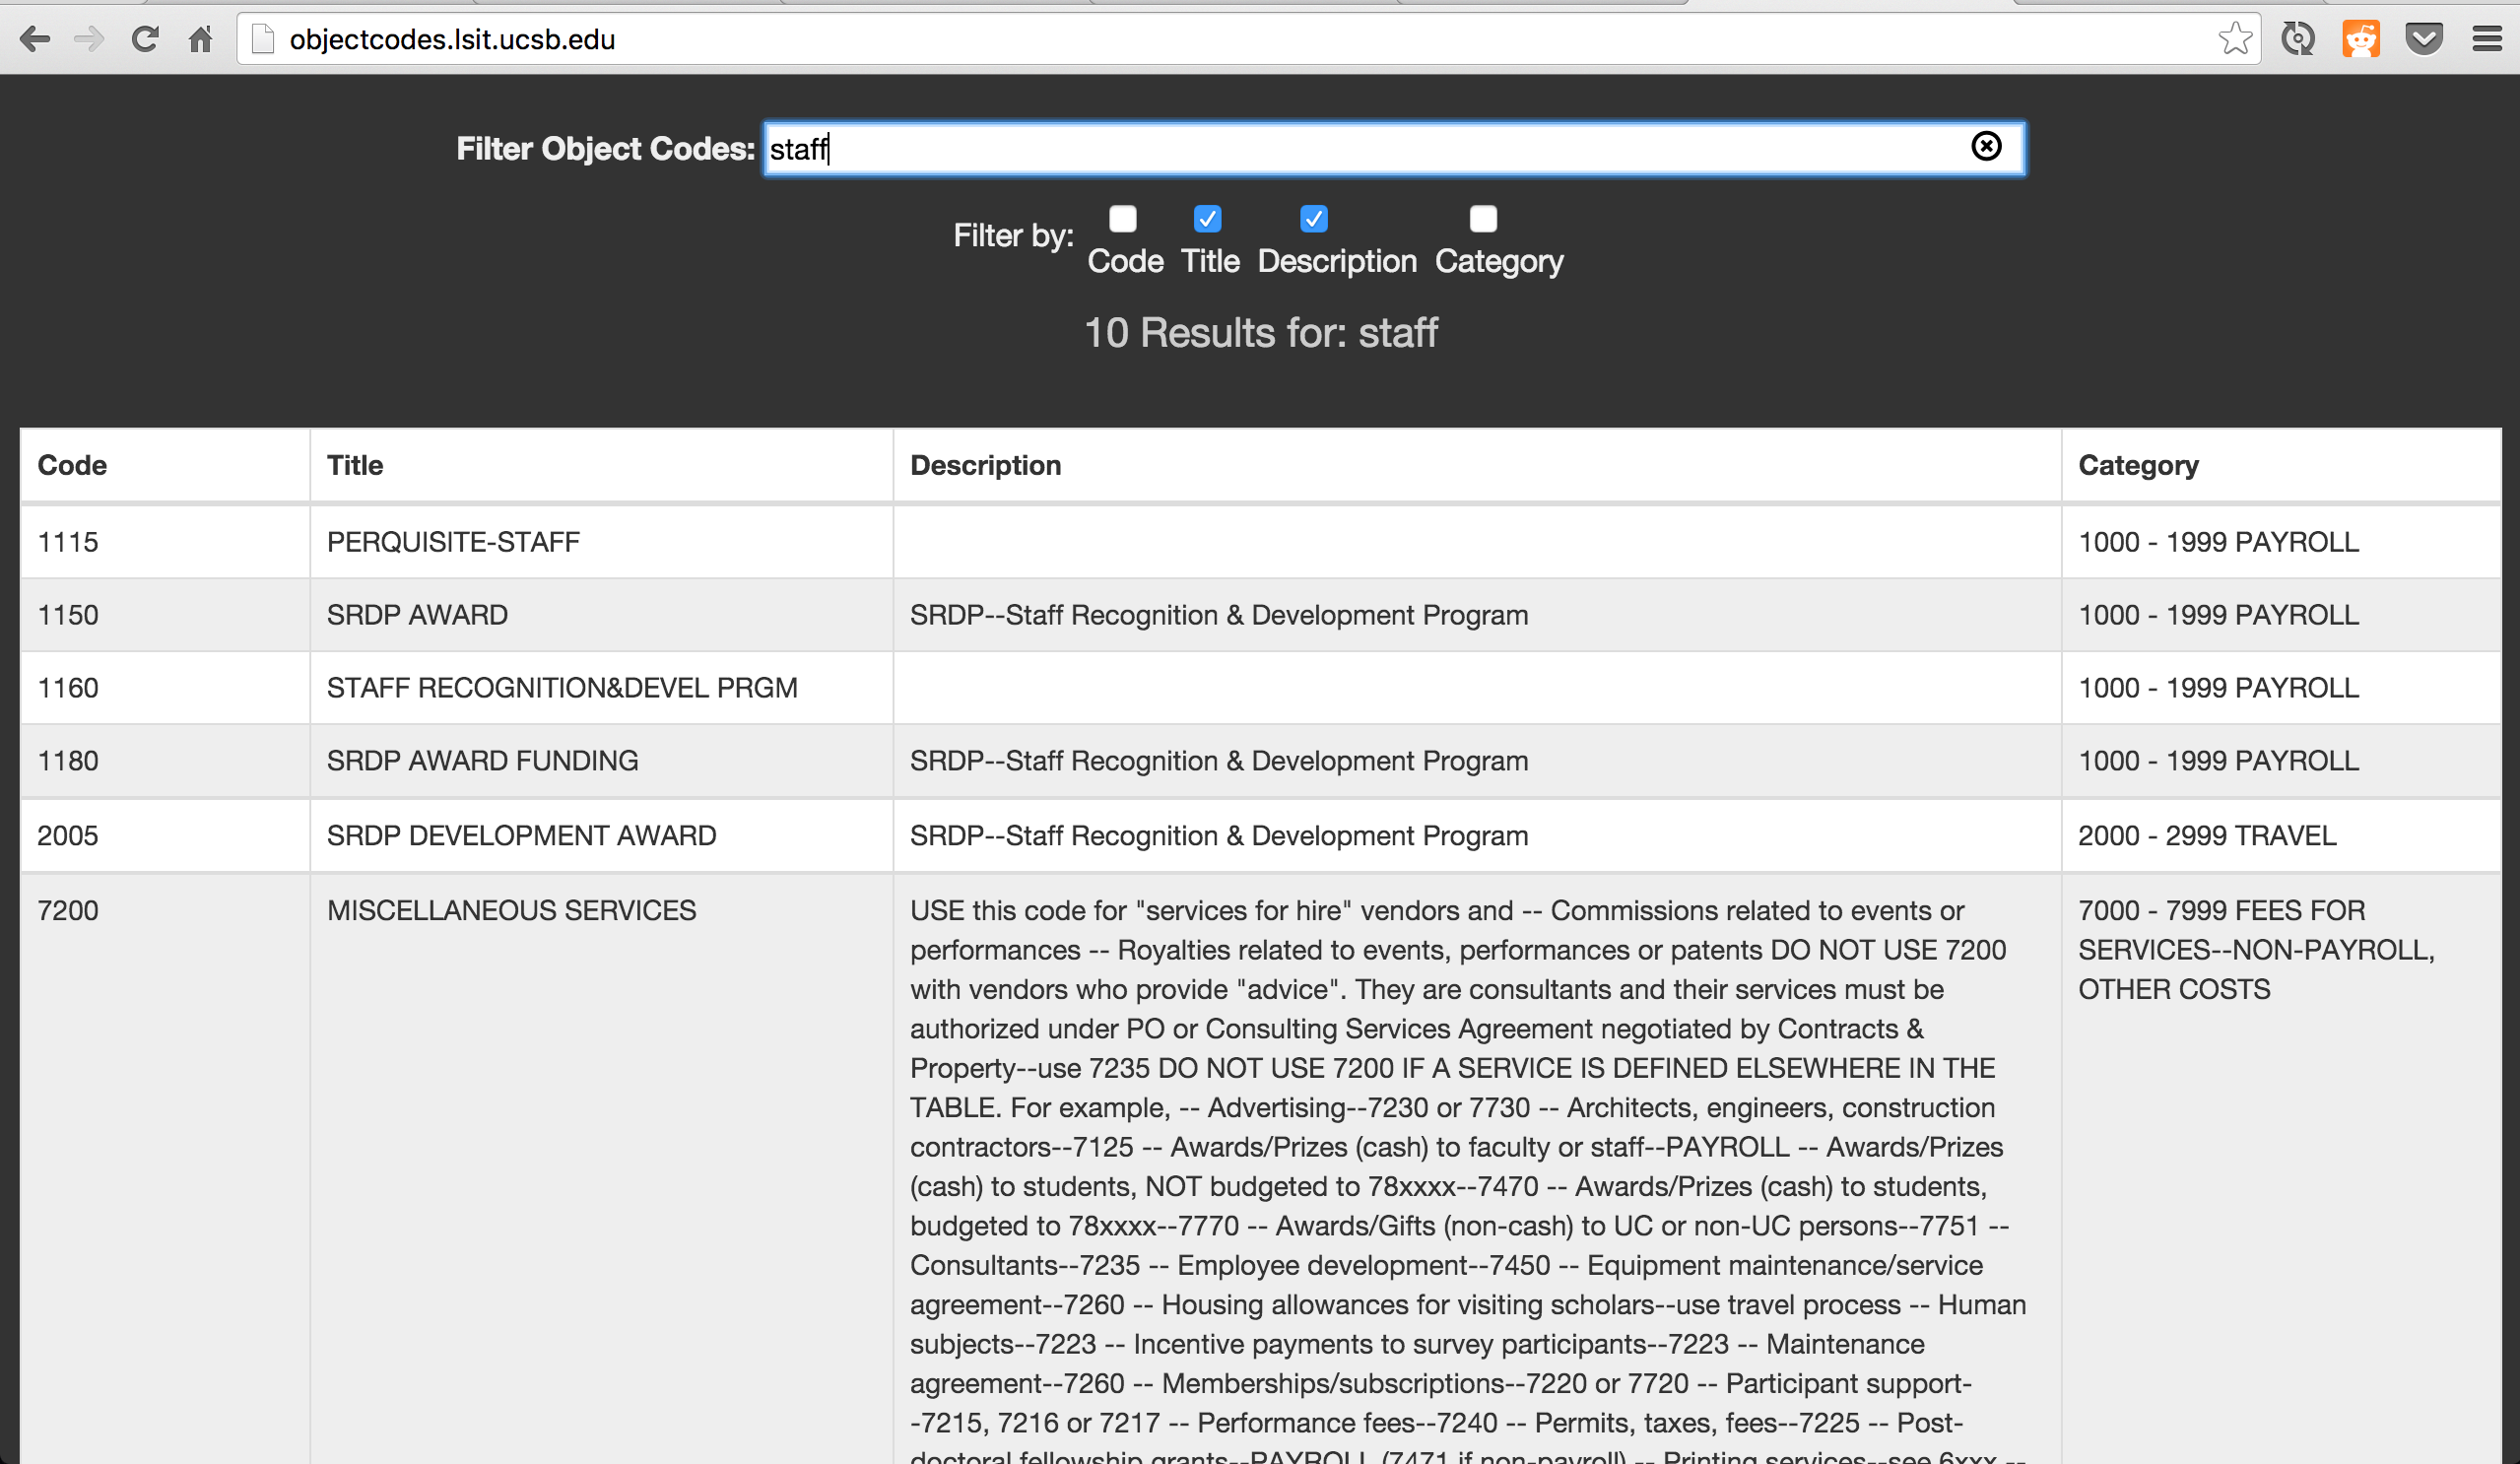Open the Reddit extension icon
Image resolution: width=2520 pixels, height=1464 pixels.
(2360, 39)
